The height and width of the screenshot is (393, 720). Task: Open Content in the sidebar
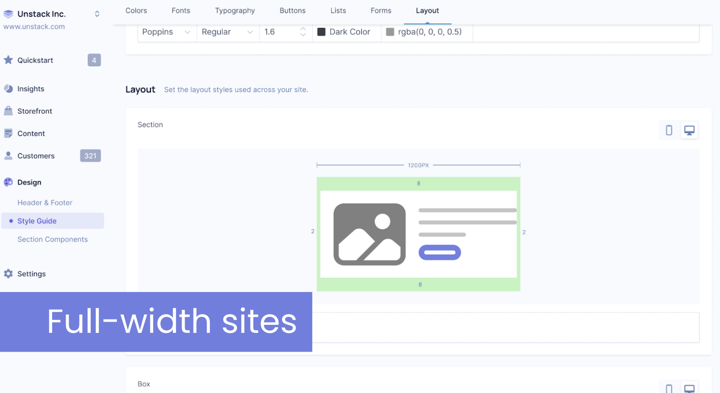31,134
